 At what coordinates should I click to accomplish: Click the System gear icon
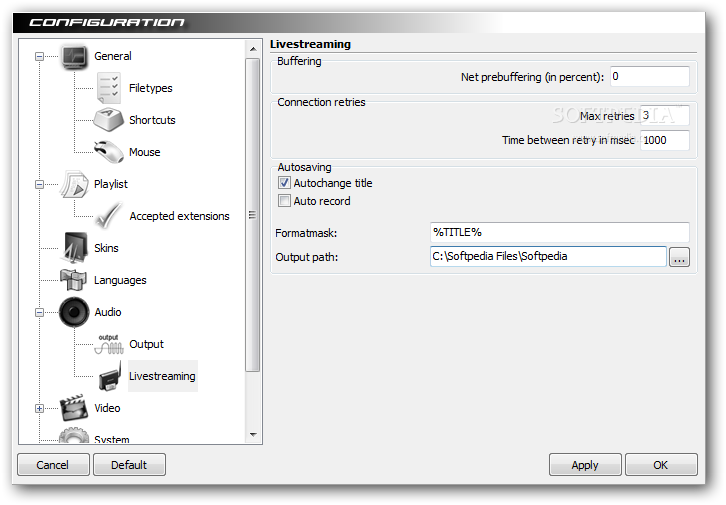74,436
